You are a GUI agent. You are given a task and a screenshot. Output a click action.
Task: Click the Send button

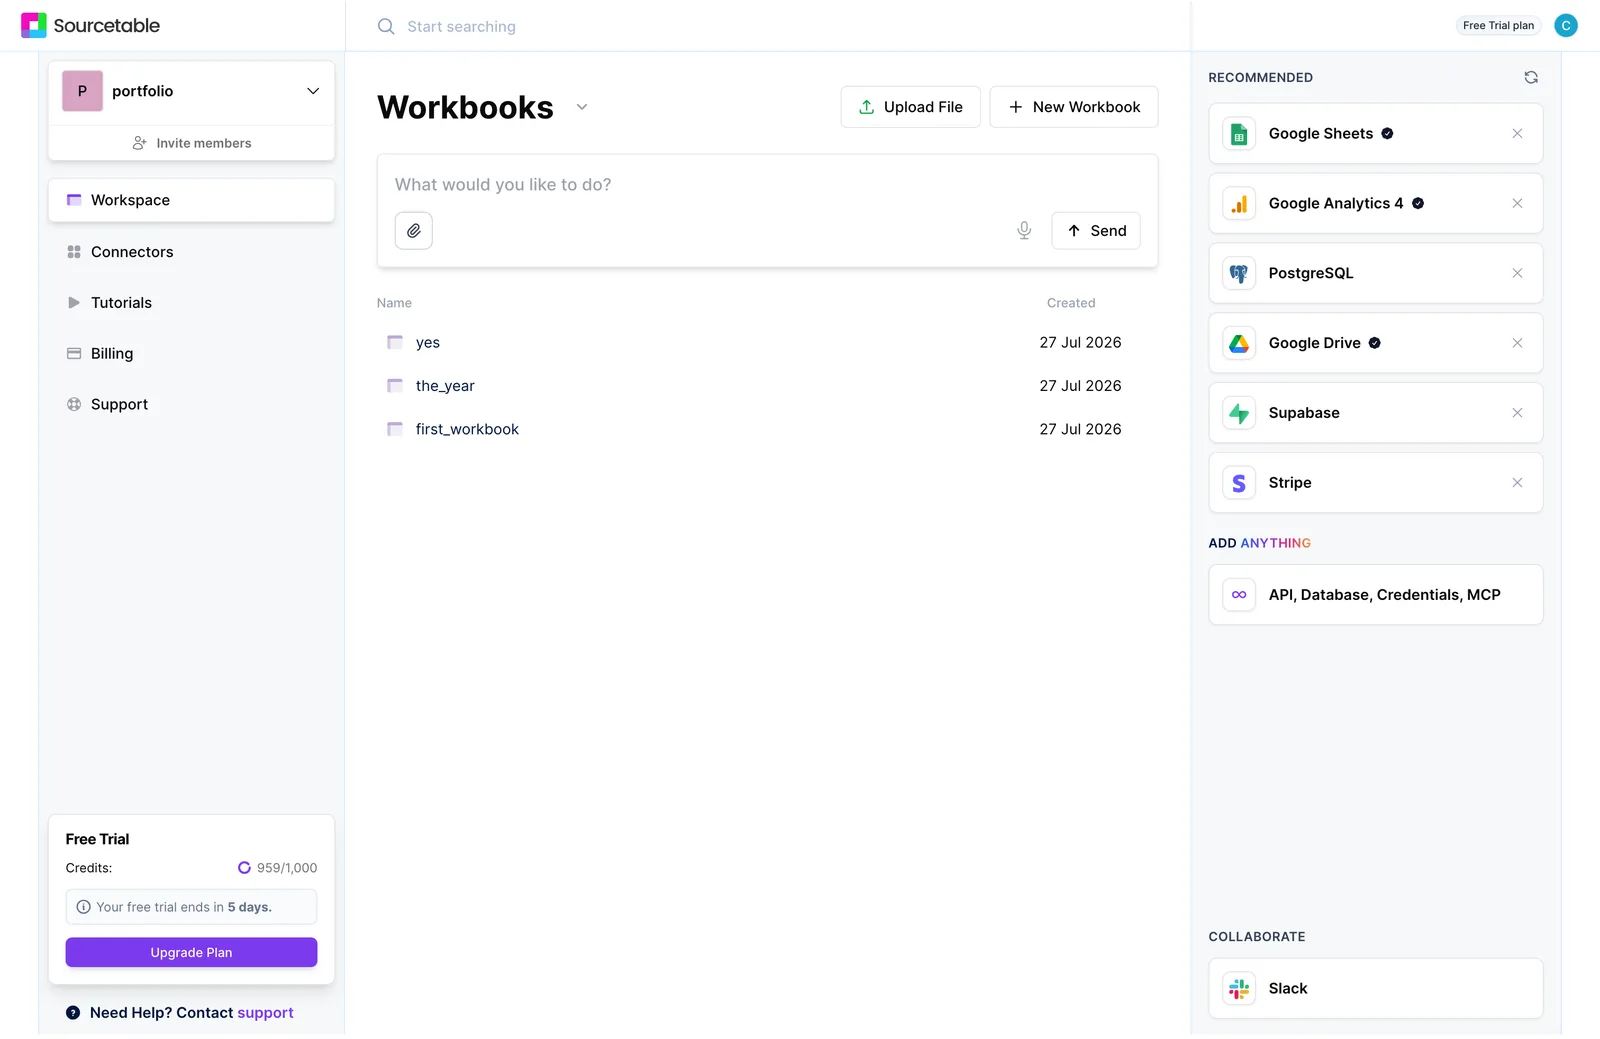[x=1096, y=231]
